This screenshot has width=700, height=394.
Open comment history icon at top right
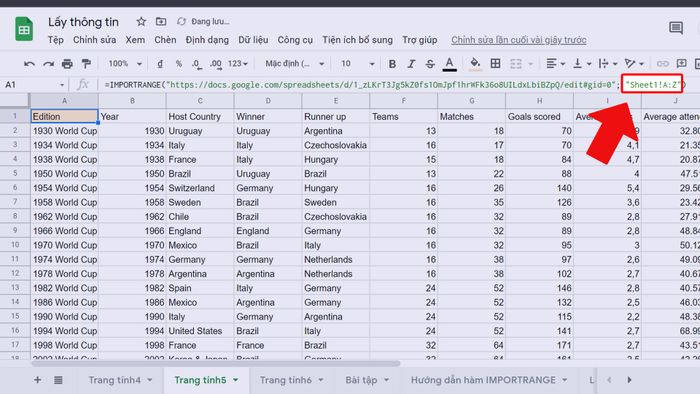click(676, 28)
